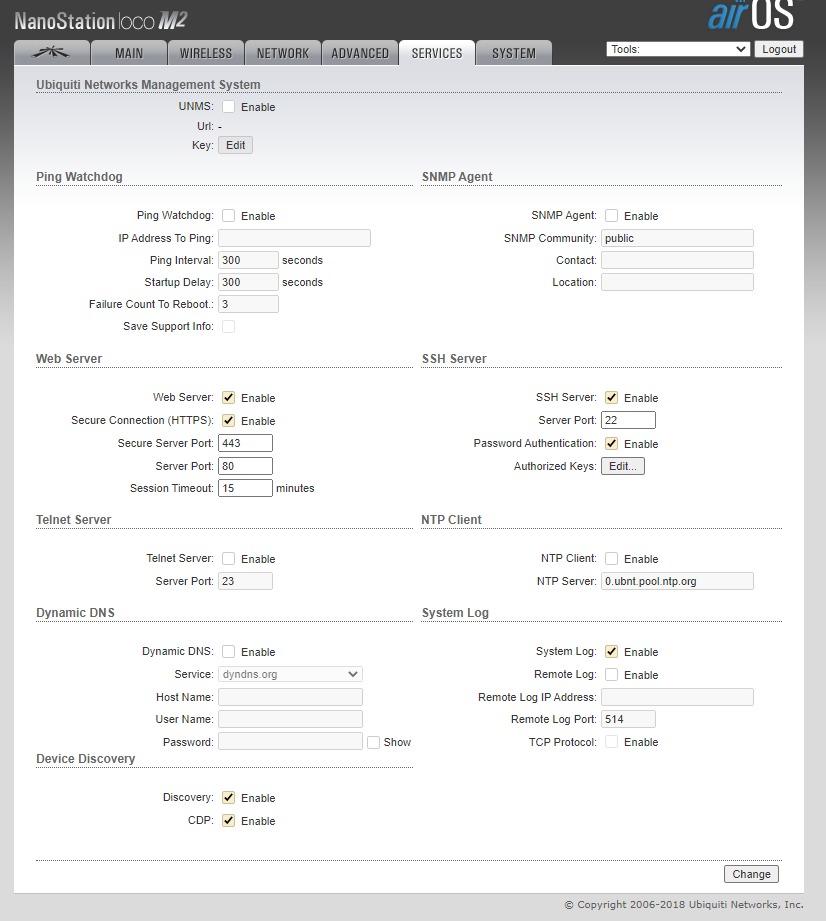Click the Dynamic DNS Host Name field
The width and height of the screenshot is (826, 921).
(x=290, y=697)
